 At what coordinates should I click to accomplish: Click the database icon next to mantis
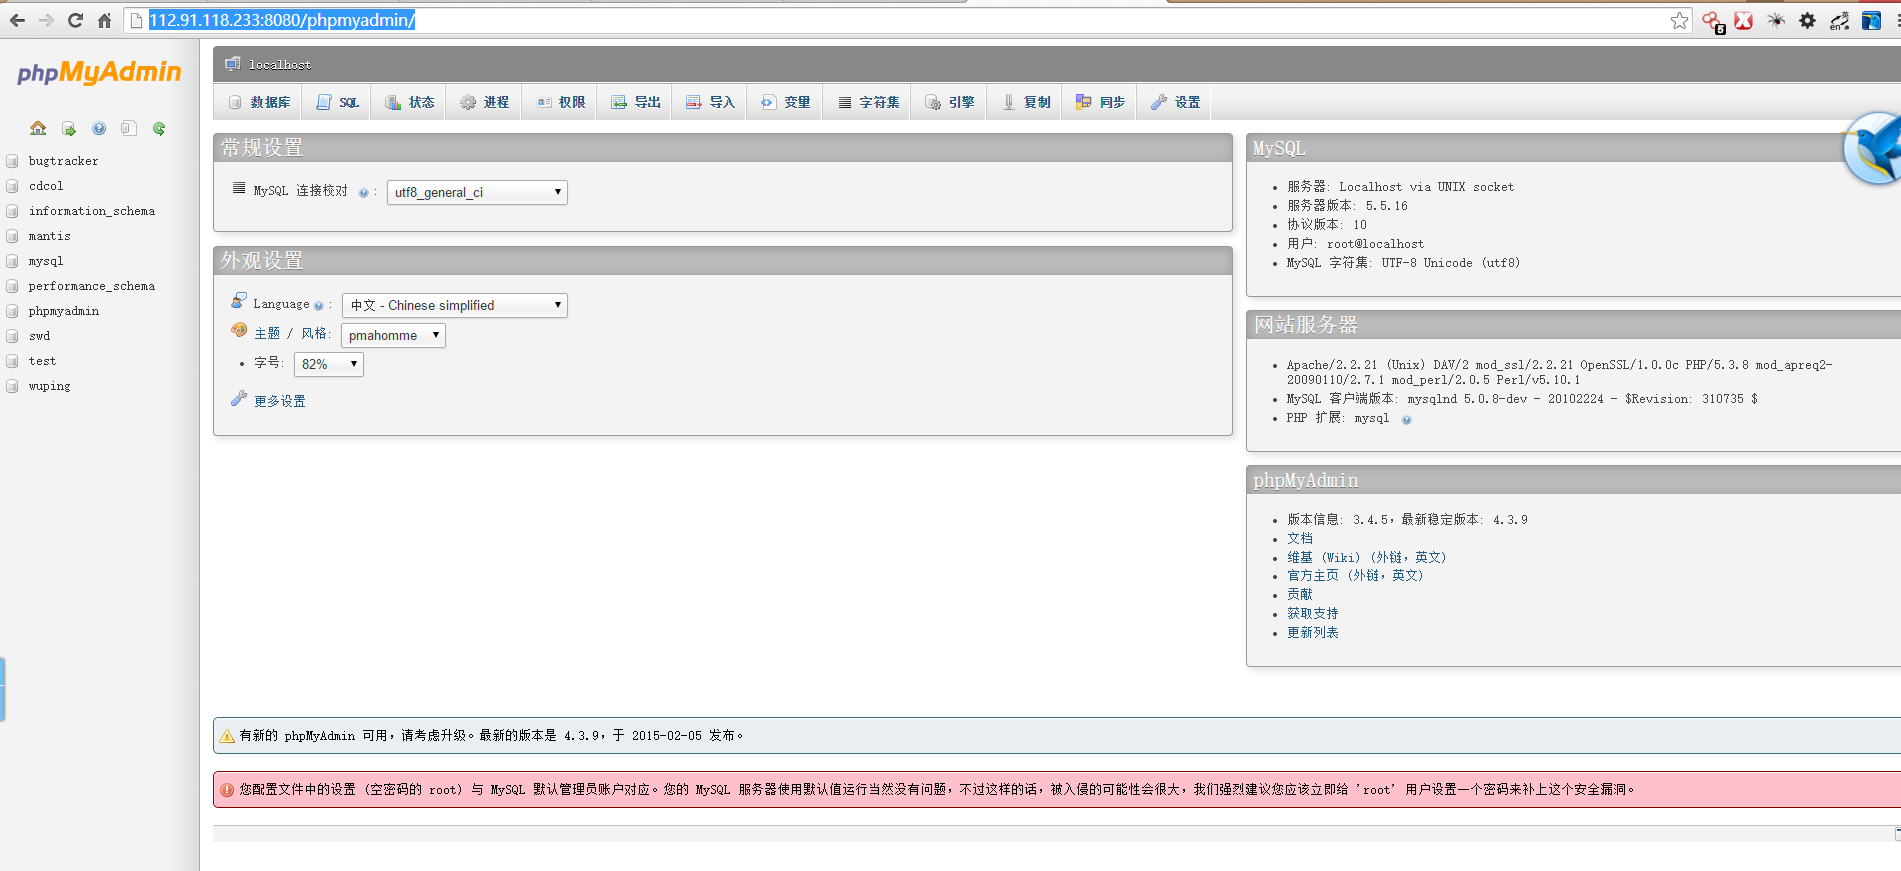point(12,236)
